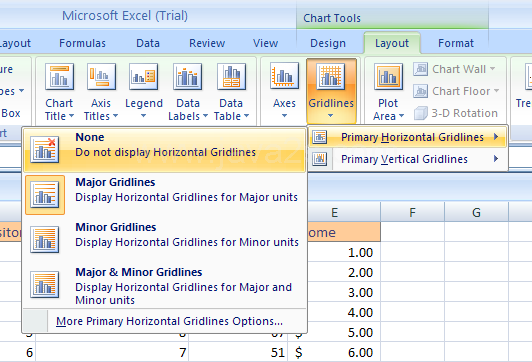Switch to the Review tab

tap(207, 43)
